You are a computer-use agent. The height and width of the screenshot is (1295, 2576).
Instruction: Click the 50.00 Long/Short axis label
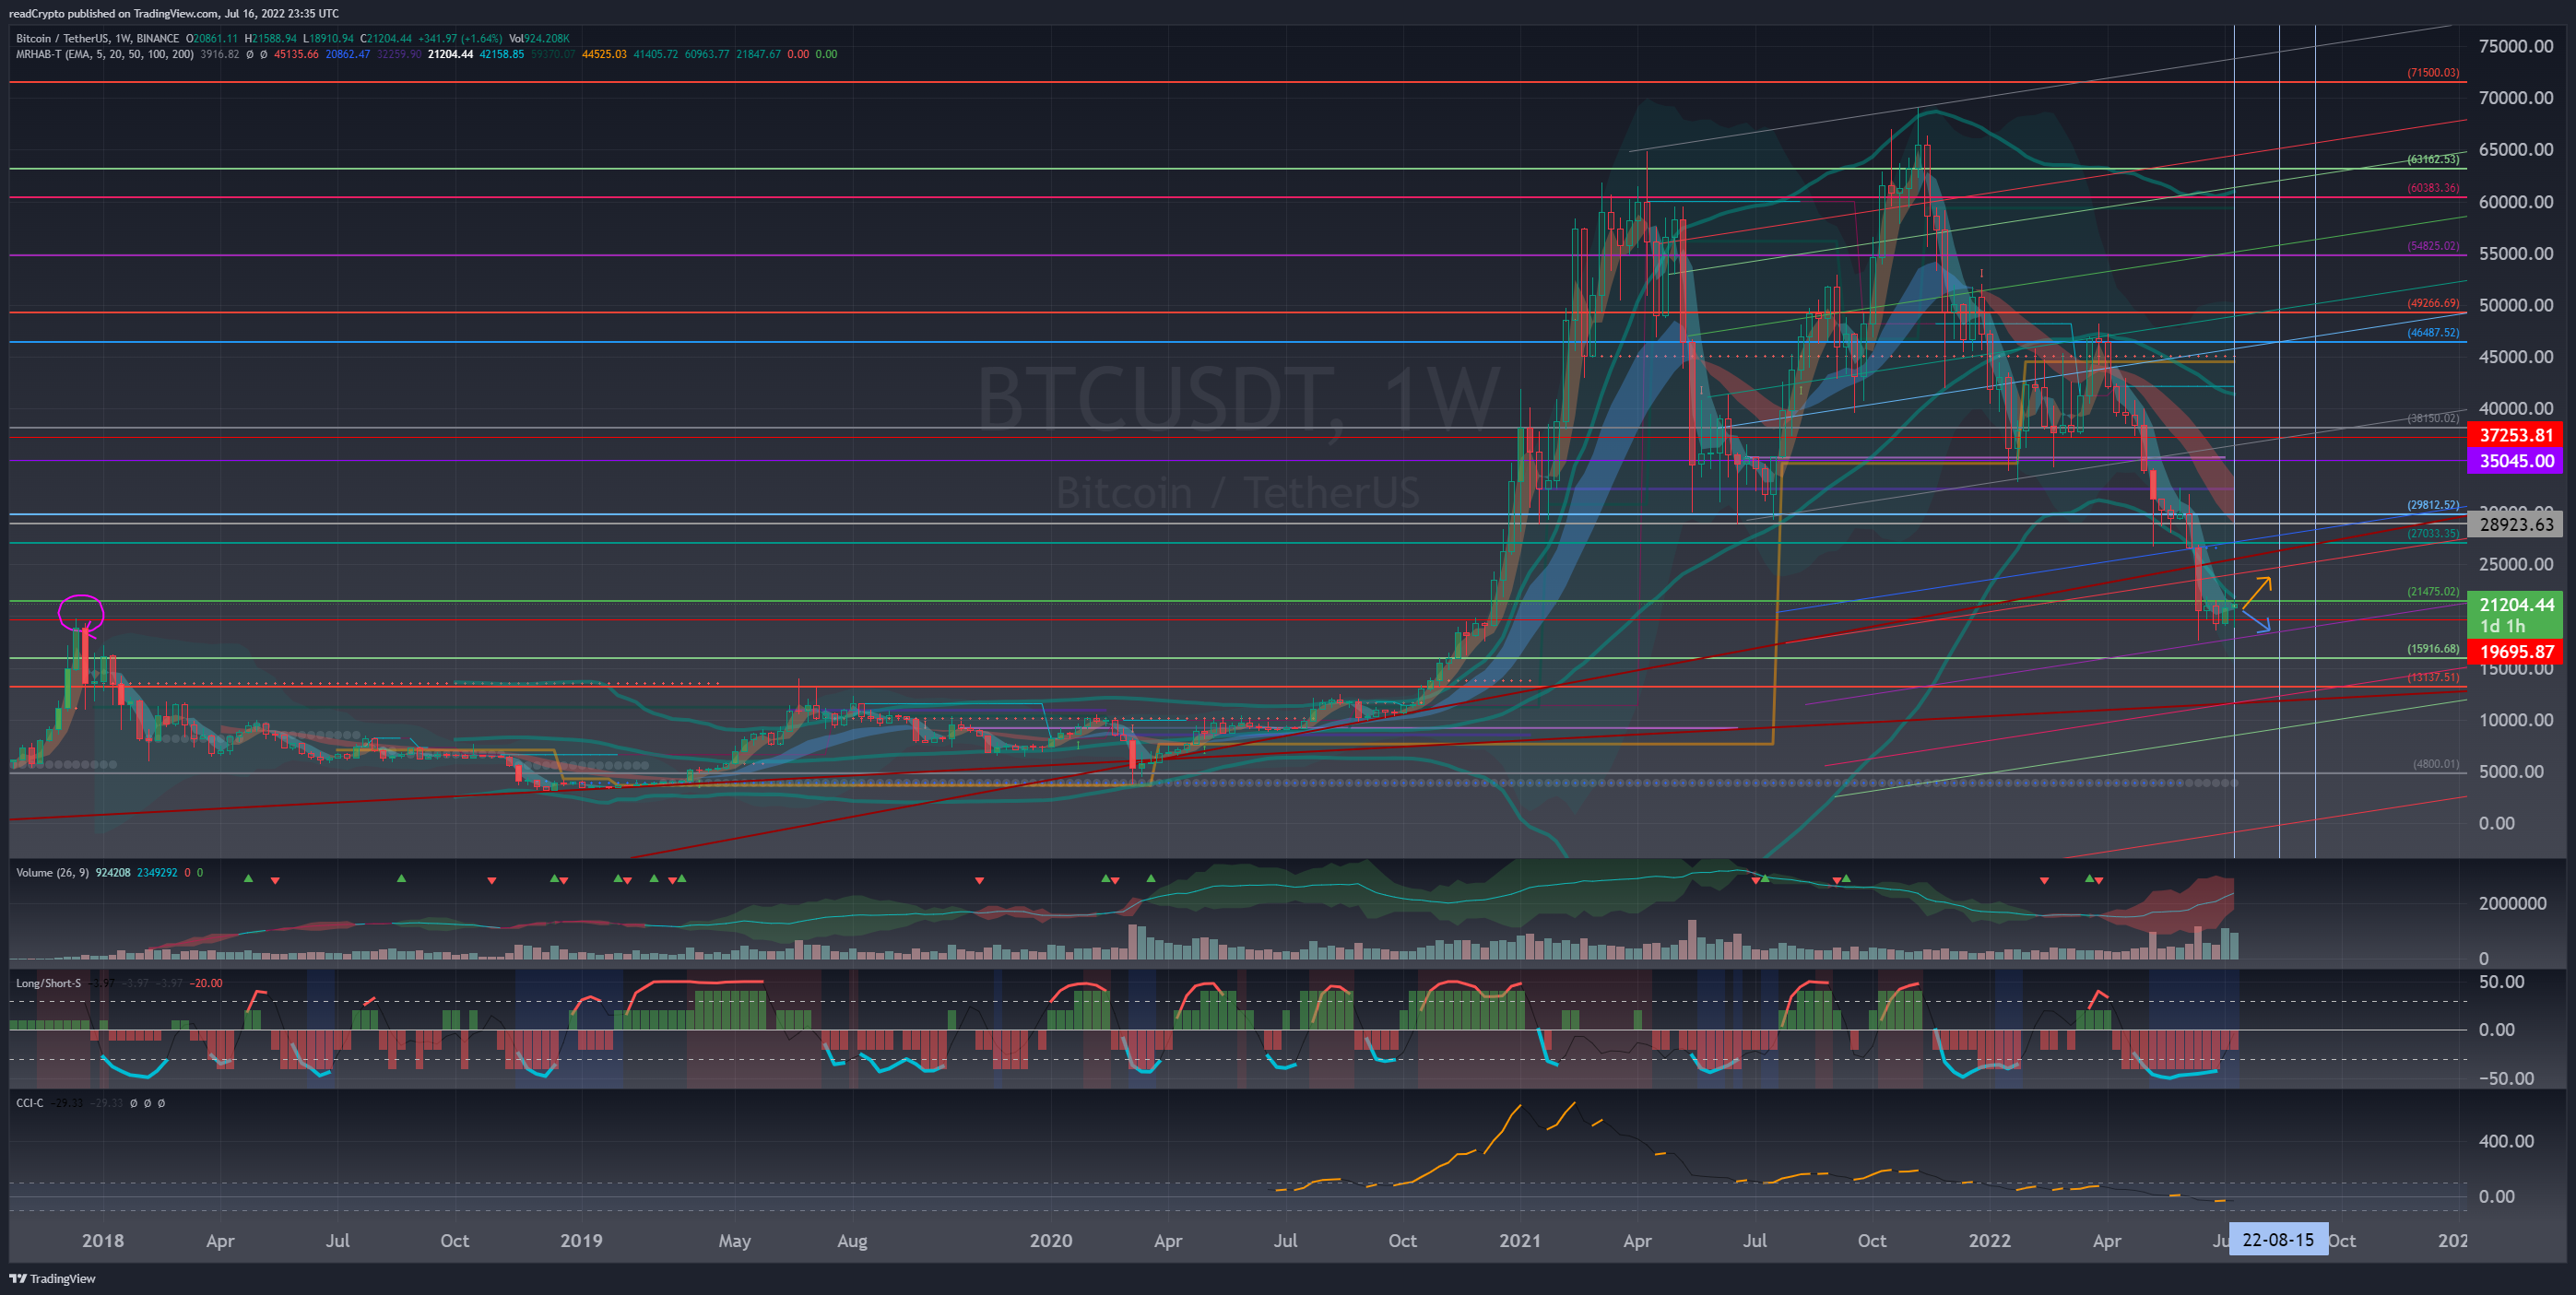click(2501, 982)
